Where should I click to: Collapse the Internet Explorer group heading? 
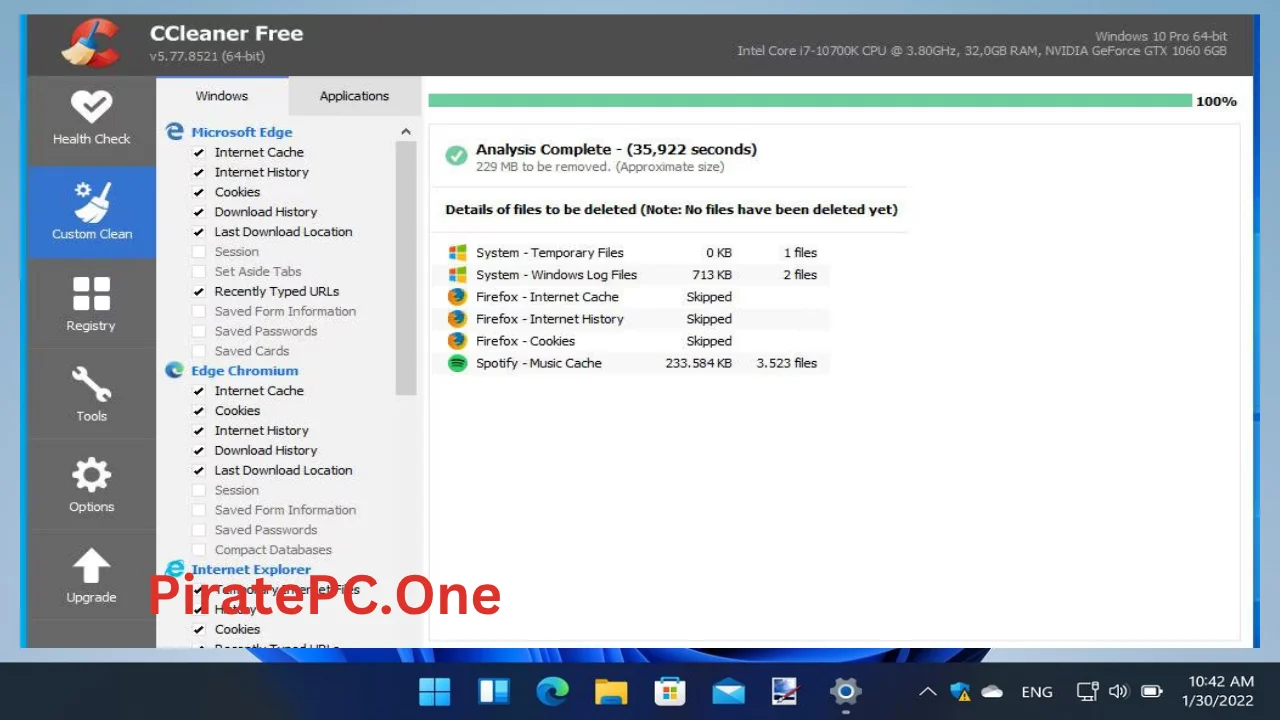tap(251, 569)
